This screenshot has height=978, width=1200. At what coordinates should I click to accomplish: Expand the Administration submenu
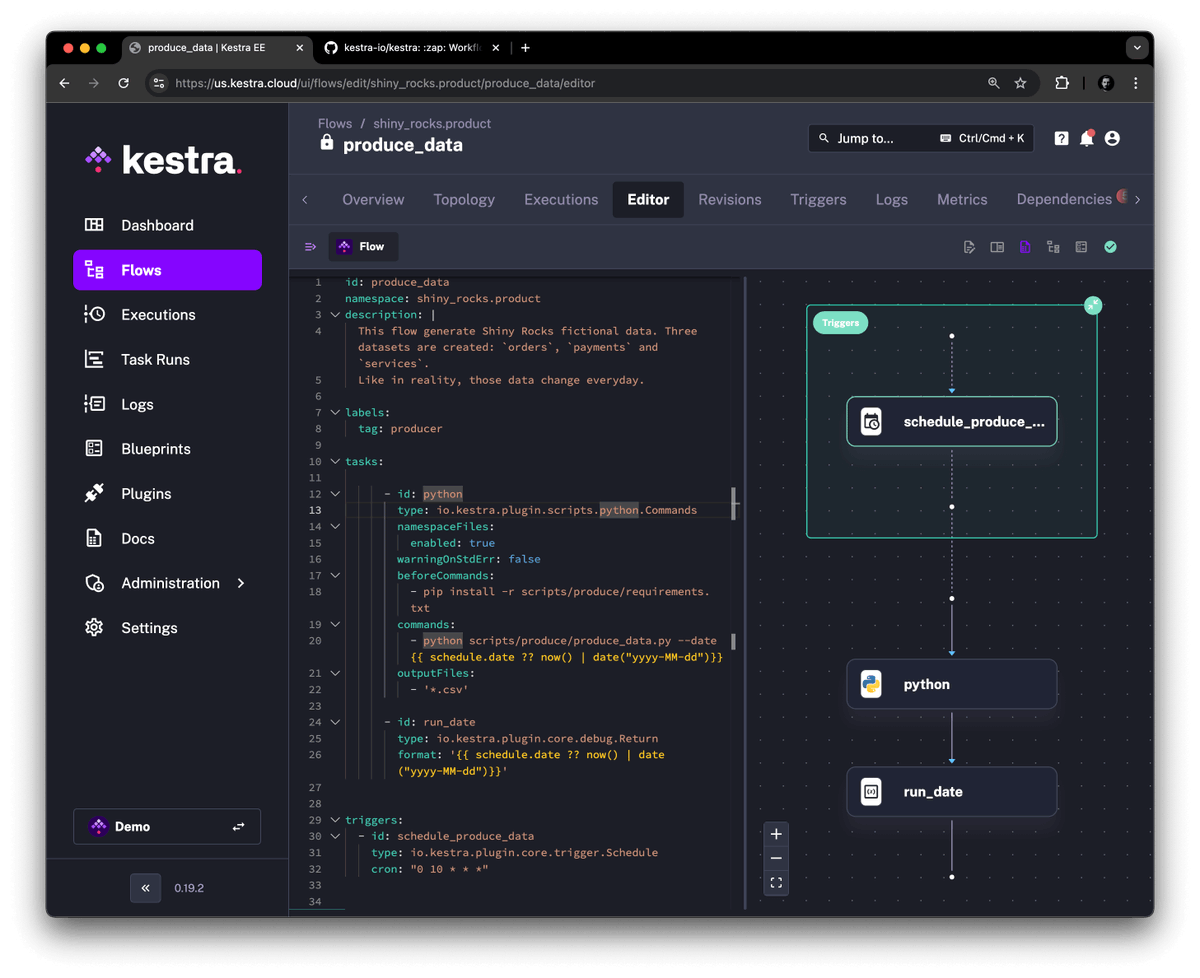(241, 583)
